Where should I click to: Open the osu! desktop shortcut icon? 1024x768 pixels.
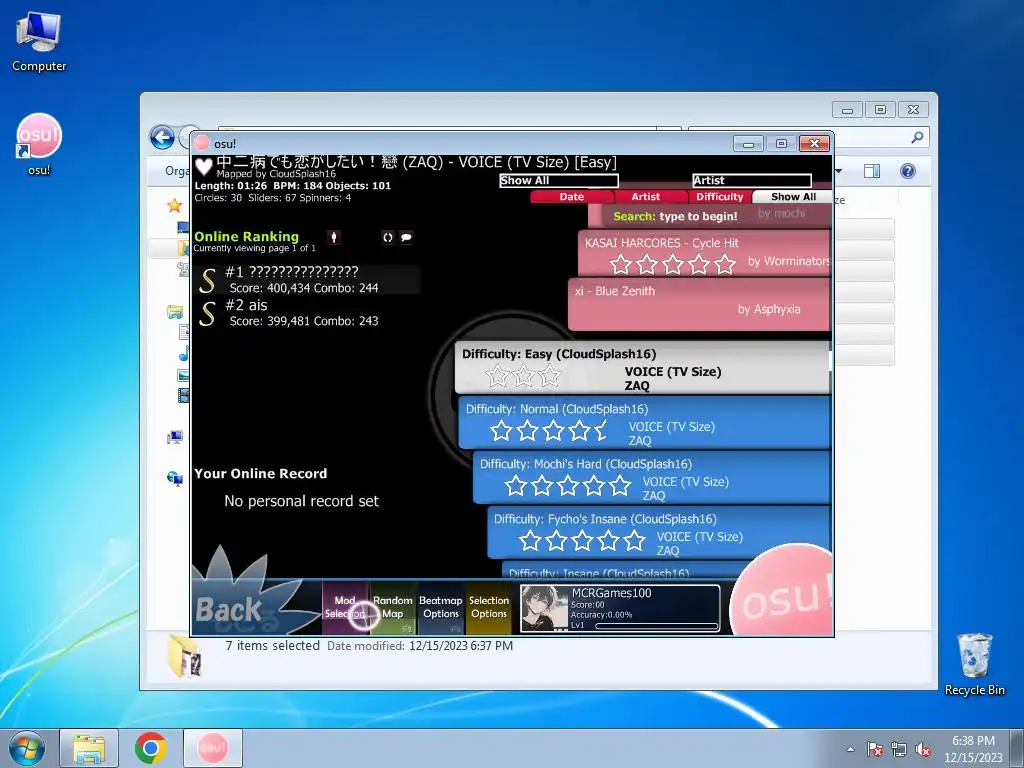39,136
